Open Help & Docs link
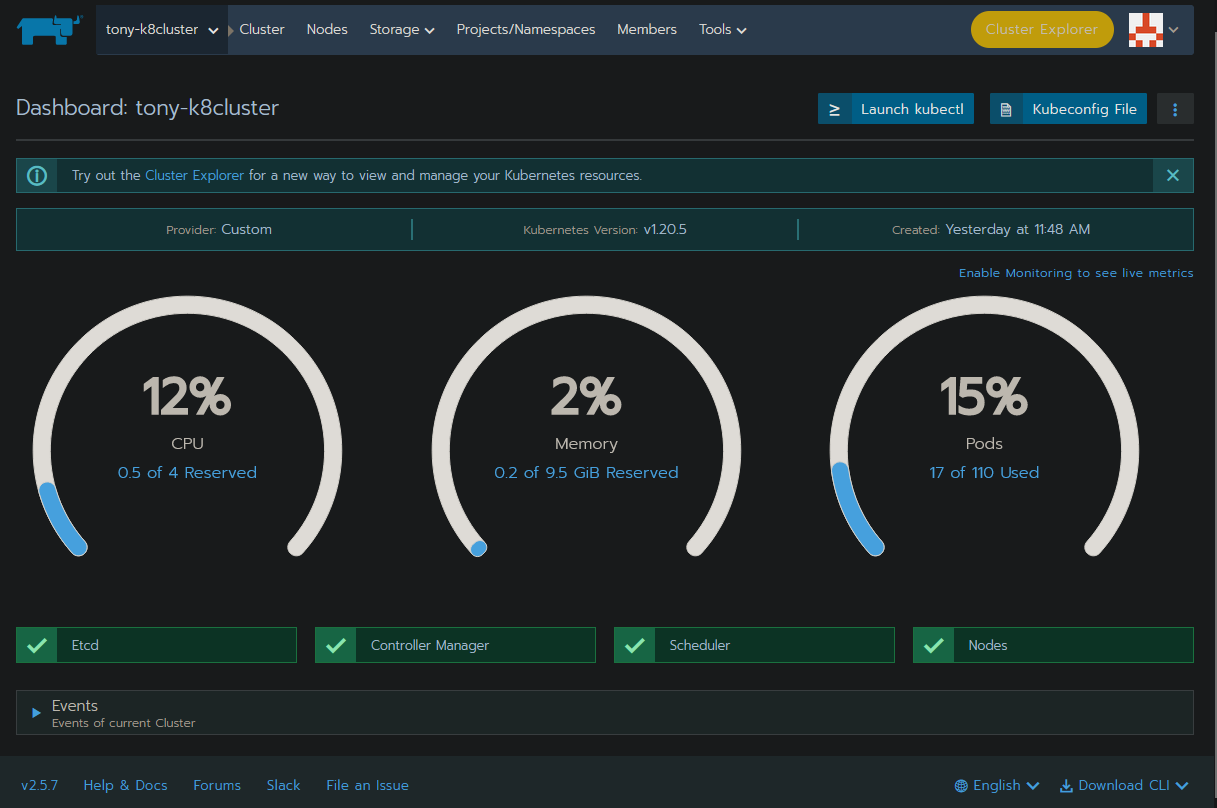The image size is (1217, 808). (x=125, y=785)
